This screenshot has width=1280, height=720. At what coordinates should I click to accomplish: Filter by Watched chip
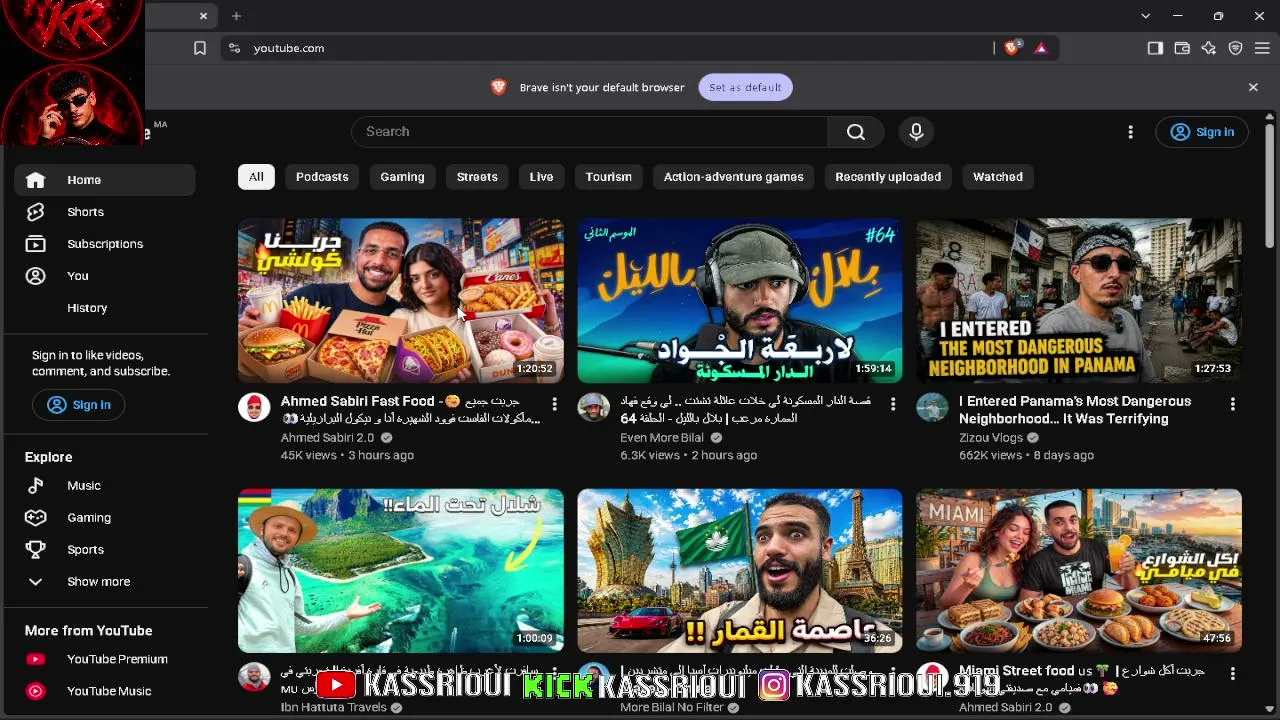pyautogui.click(x=998, y=177)
